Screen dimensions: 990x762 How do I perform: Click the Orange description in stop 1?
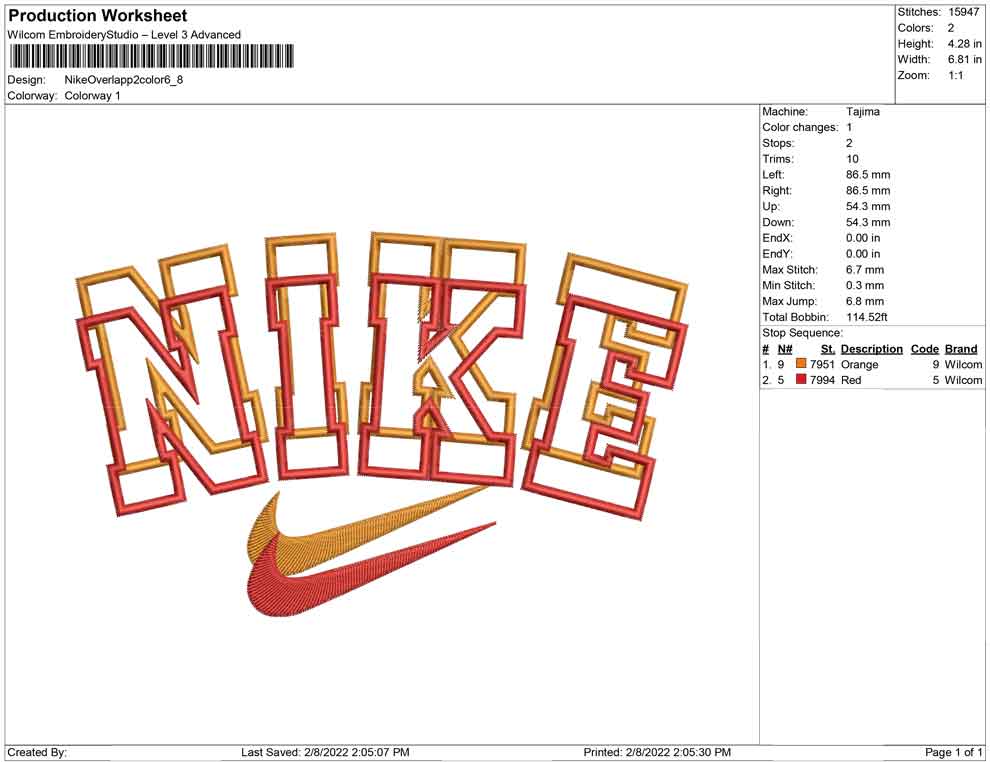pos(859,364)
